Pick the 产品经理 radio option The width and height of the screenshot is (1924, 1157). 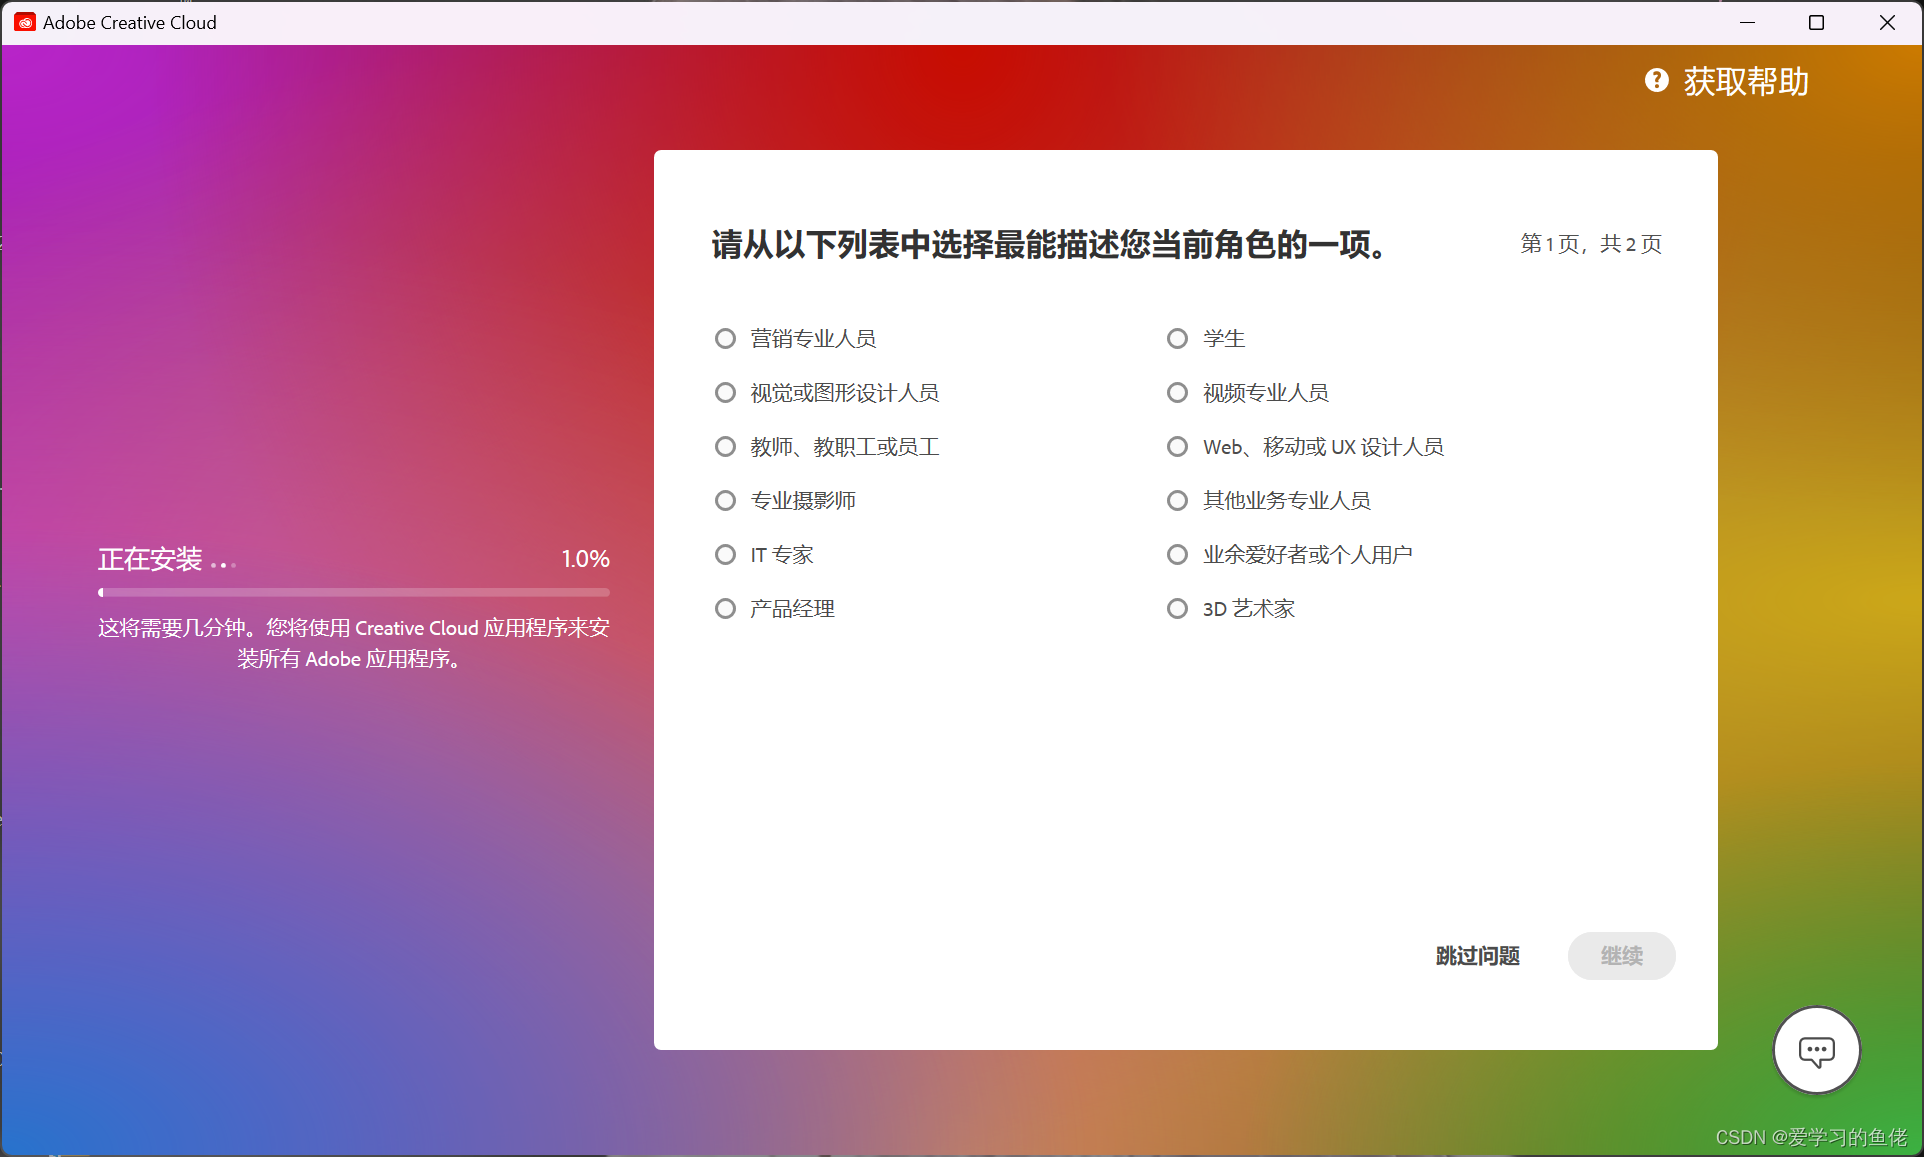pos(725,609)
